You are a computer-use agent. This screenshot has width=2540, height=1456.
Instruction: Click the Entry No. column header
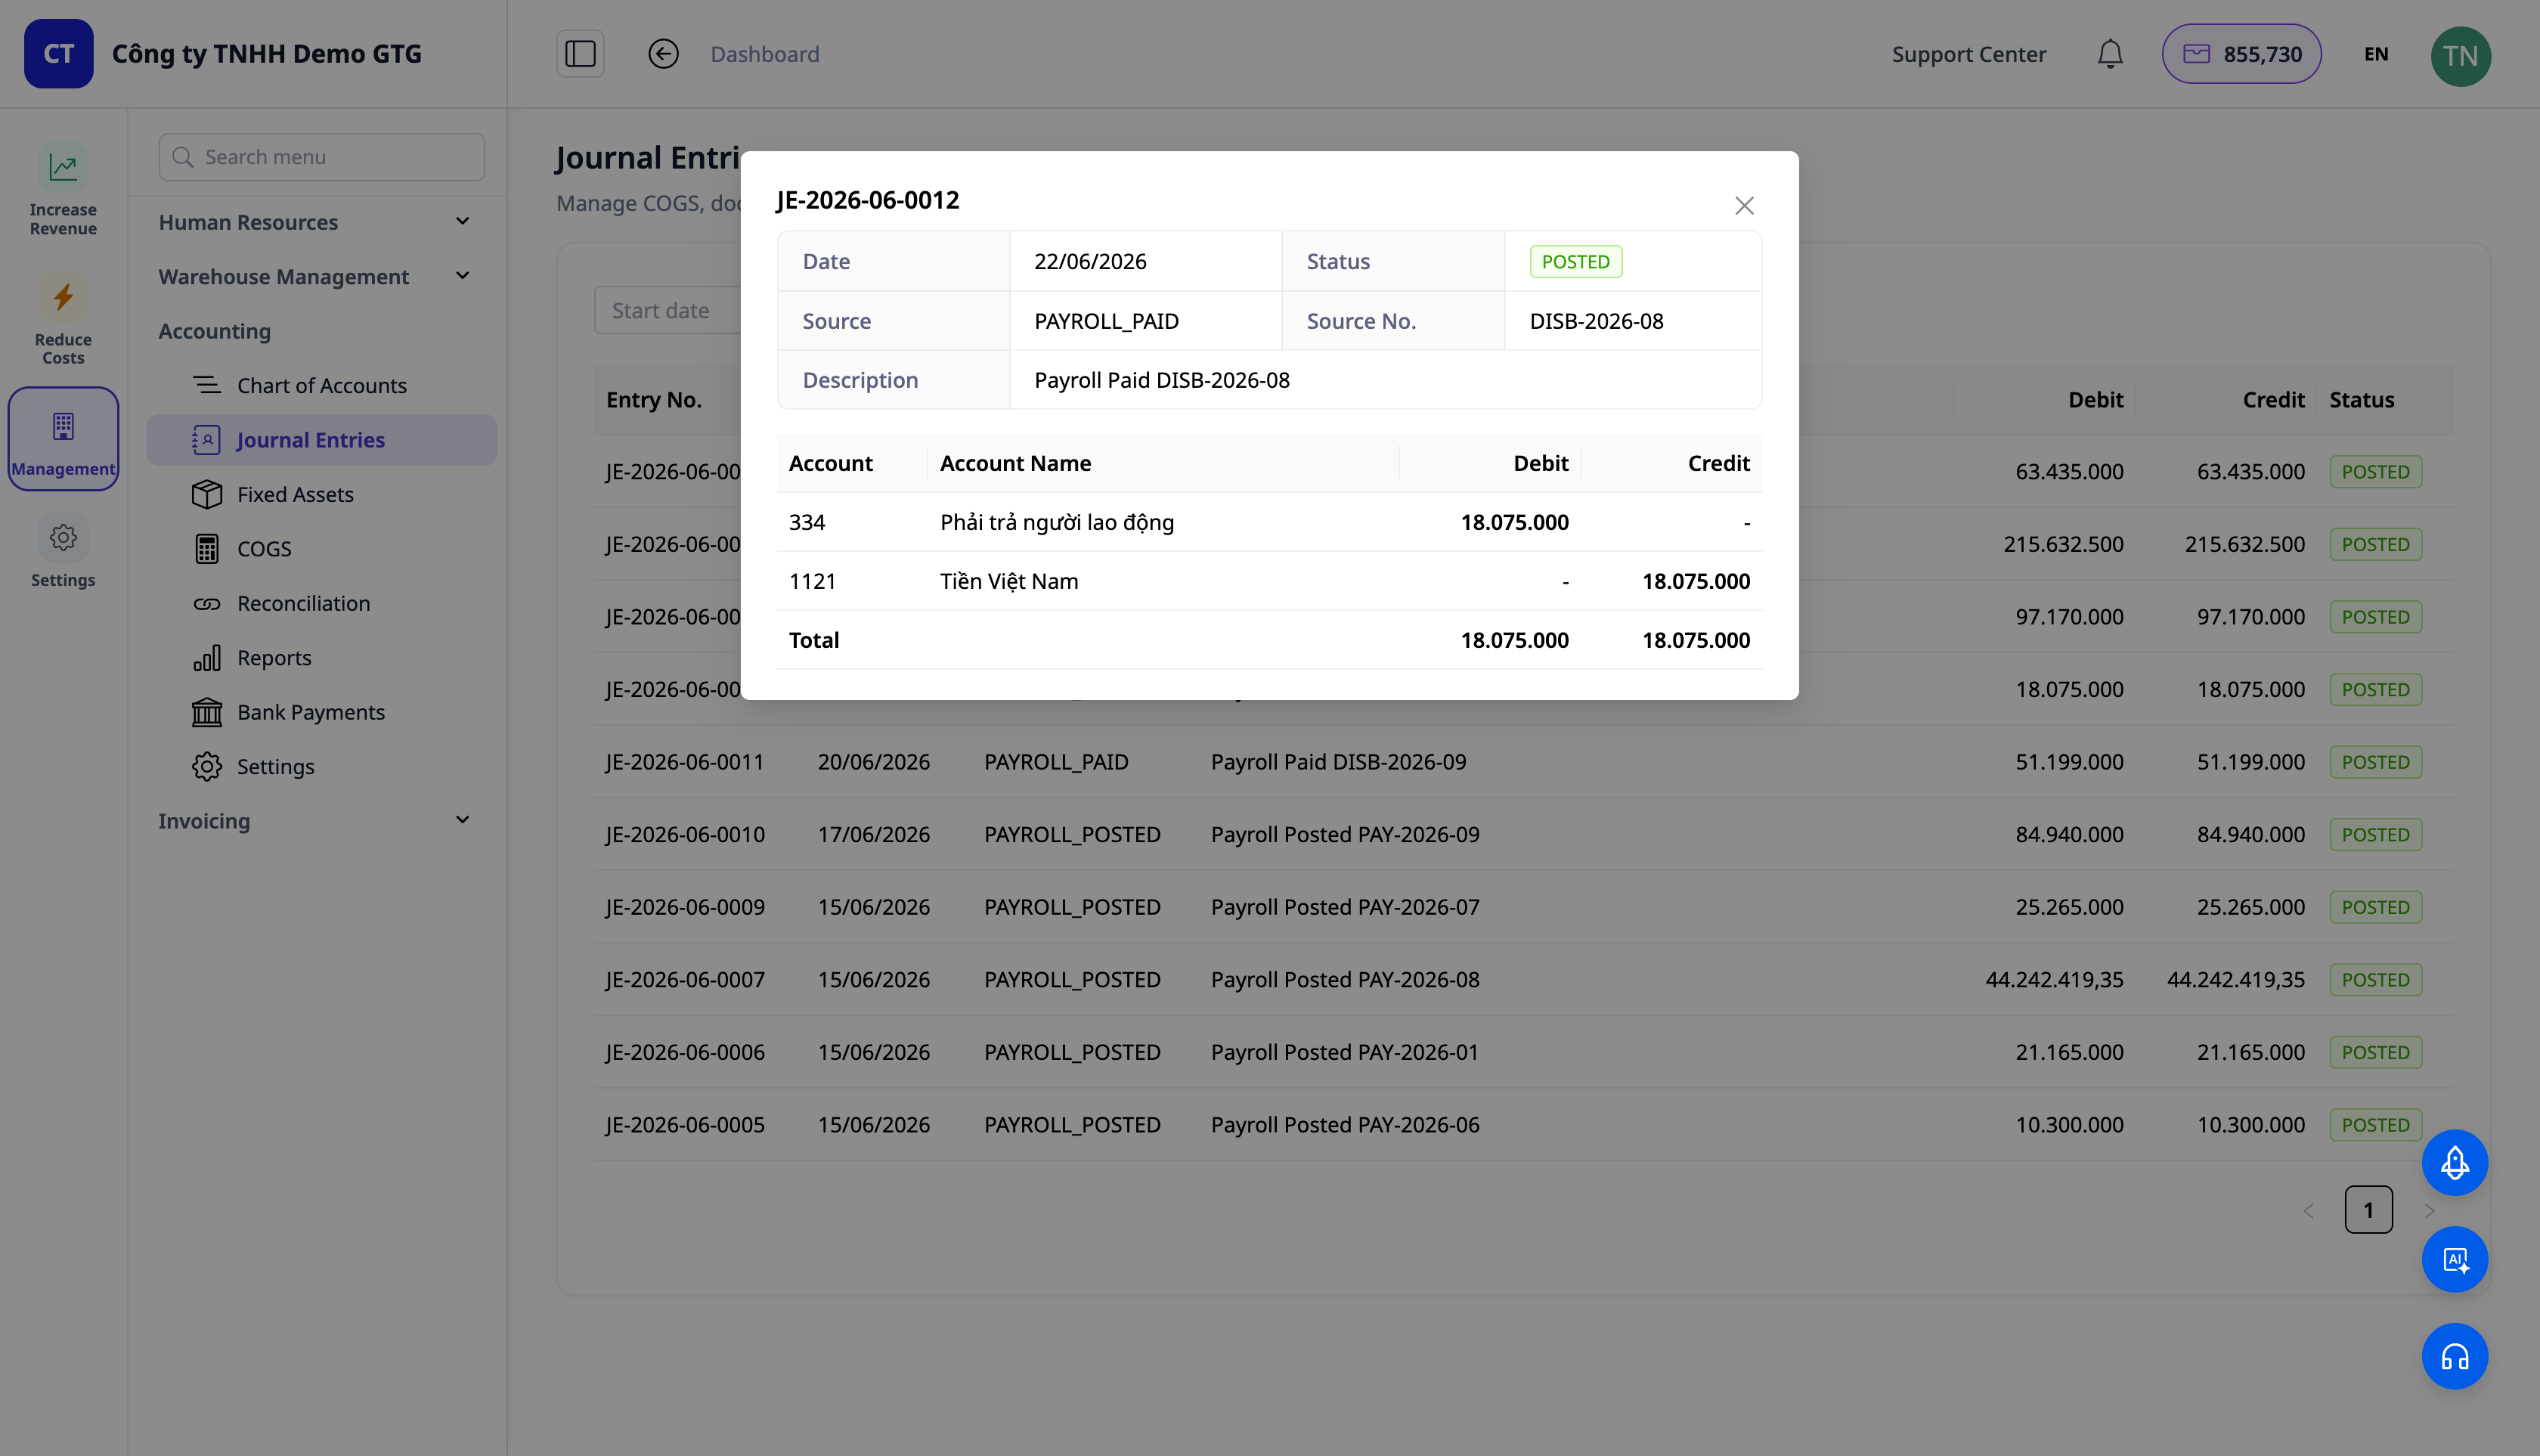pyautogui.click(x=654, y=400)
